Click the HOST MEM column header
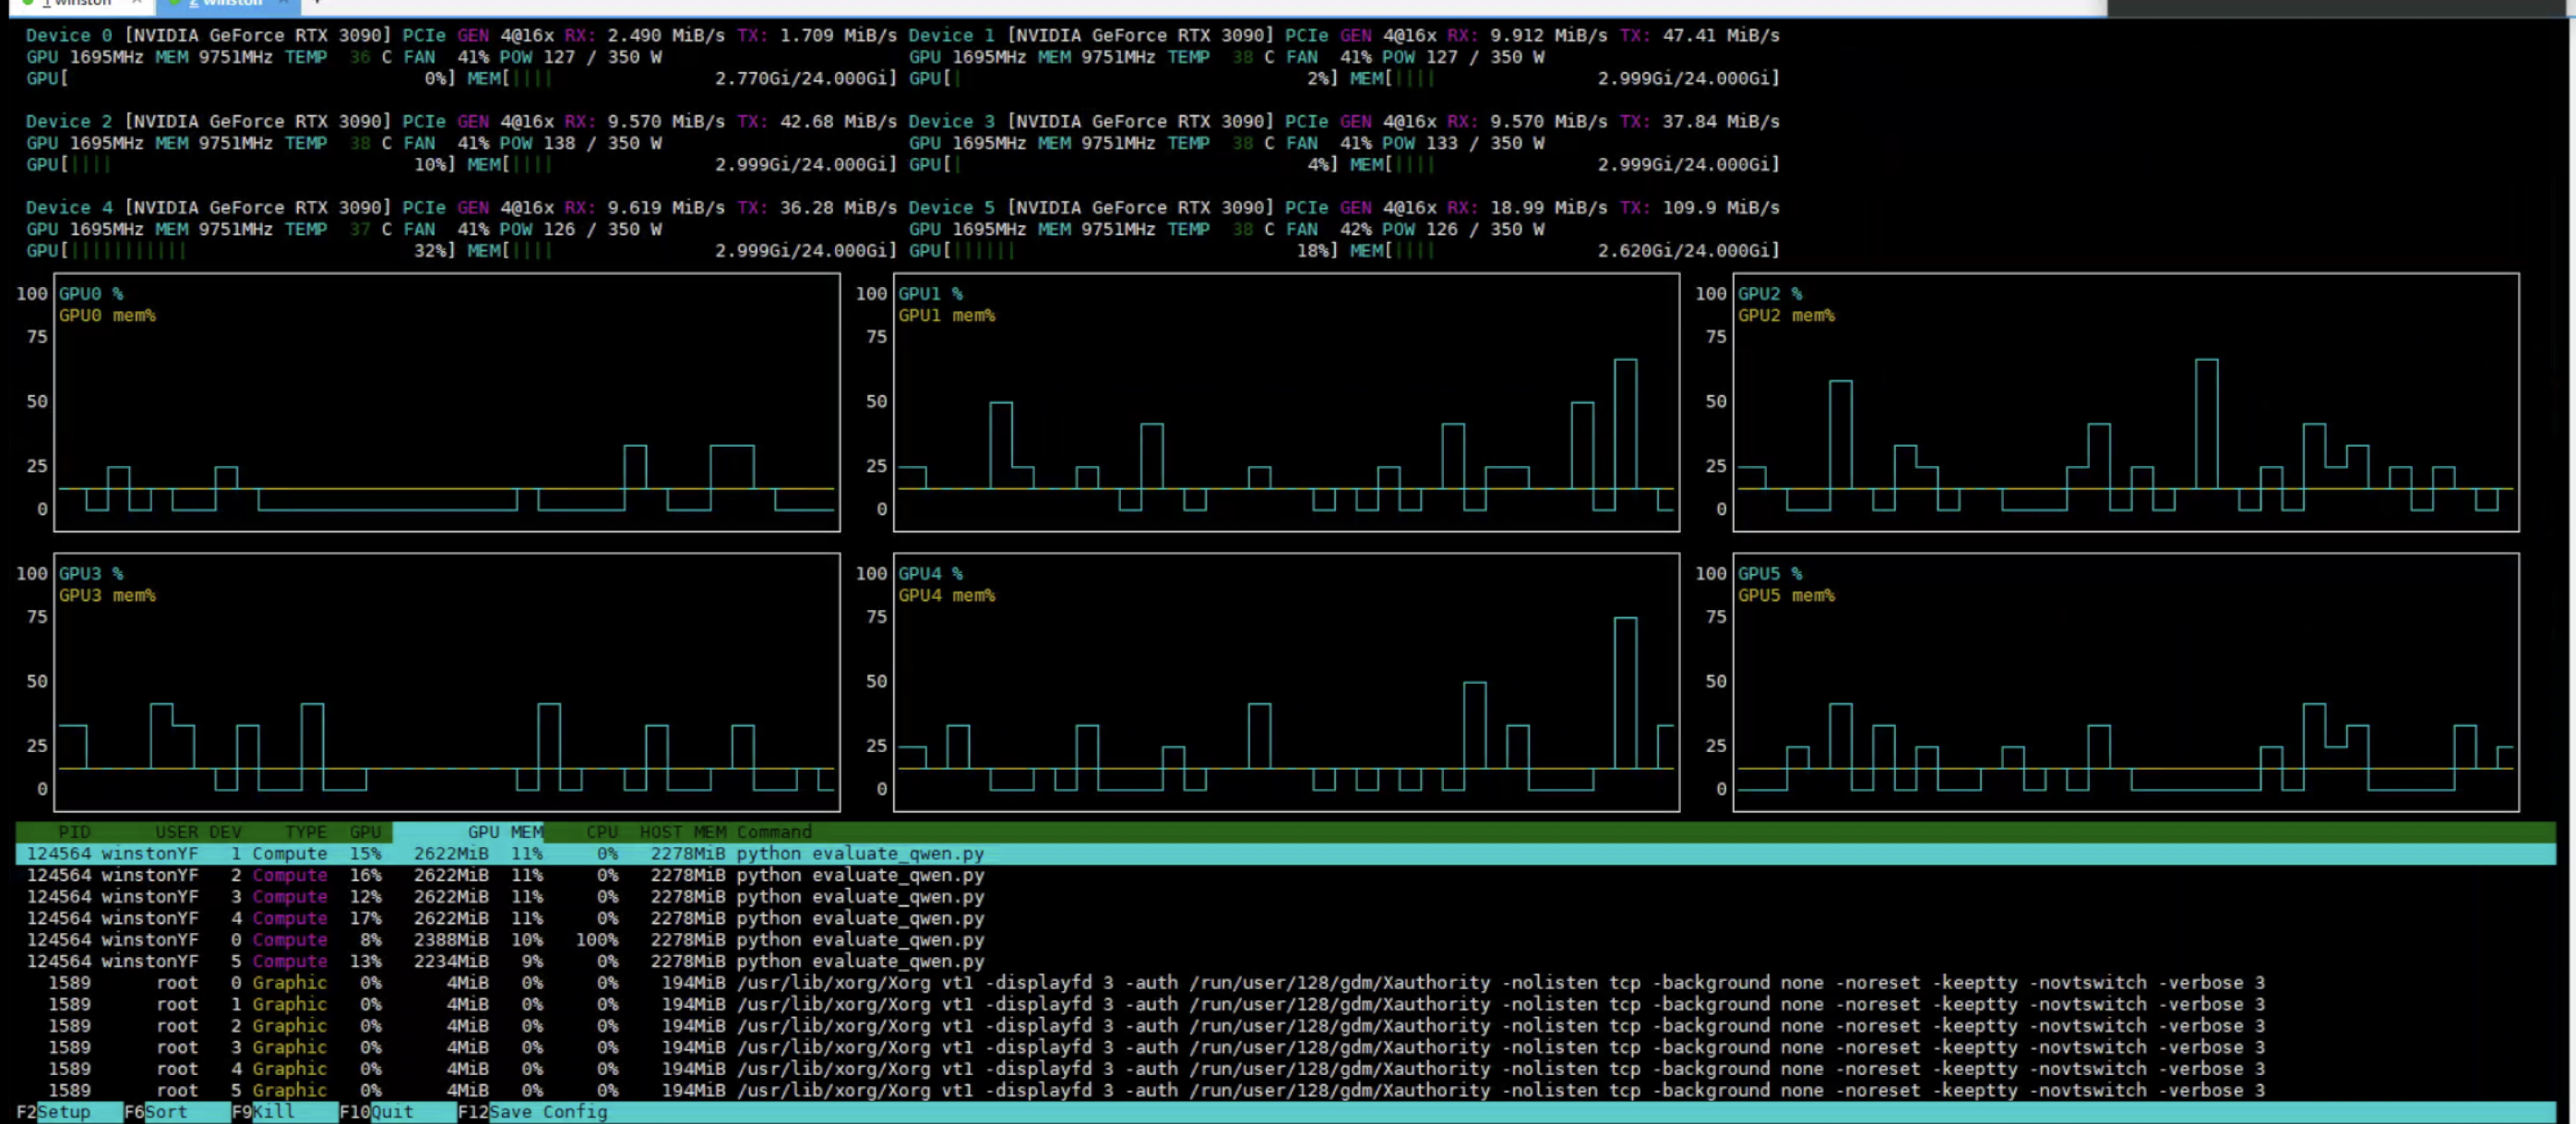 [683, 832]
